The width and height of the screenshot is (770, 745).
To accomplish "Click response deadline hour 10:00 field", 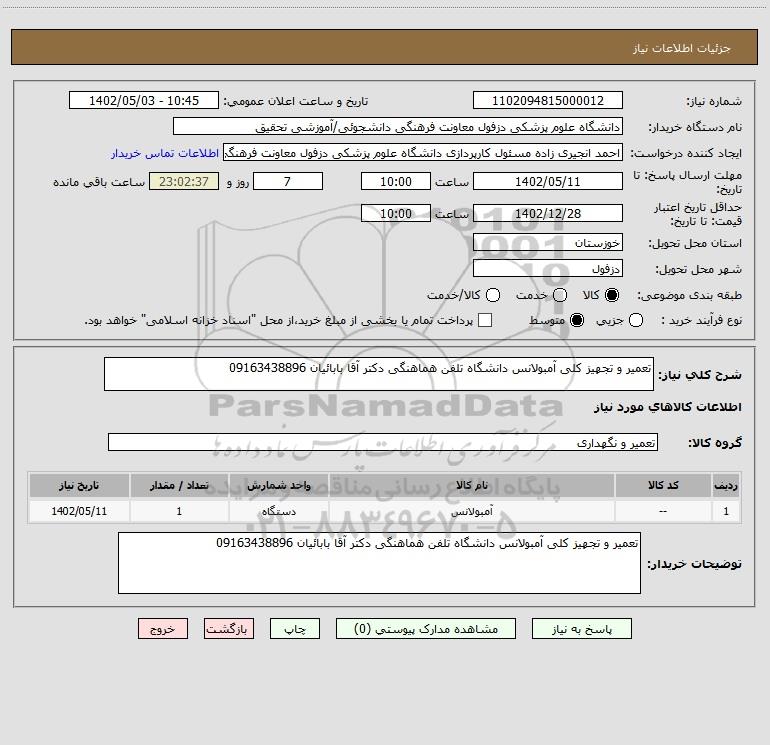I will pos(396,181).
